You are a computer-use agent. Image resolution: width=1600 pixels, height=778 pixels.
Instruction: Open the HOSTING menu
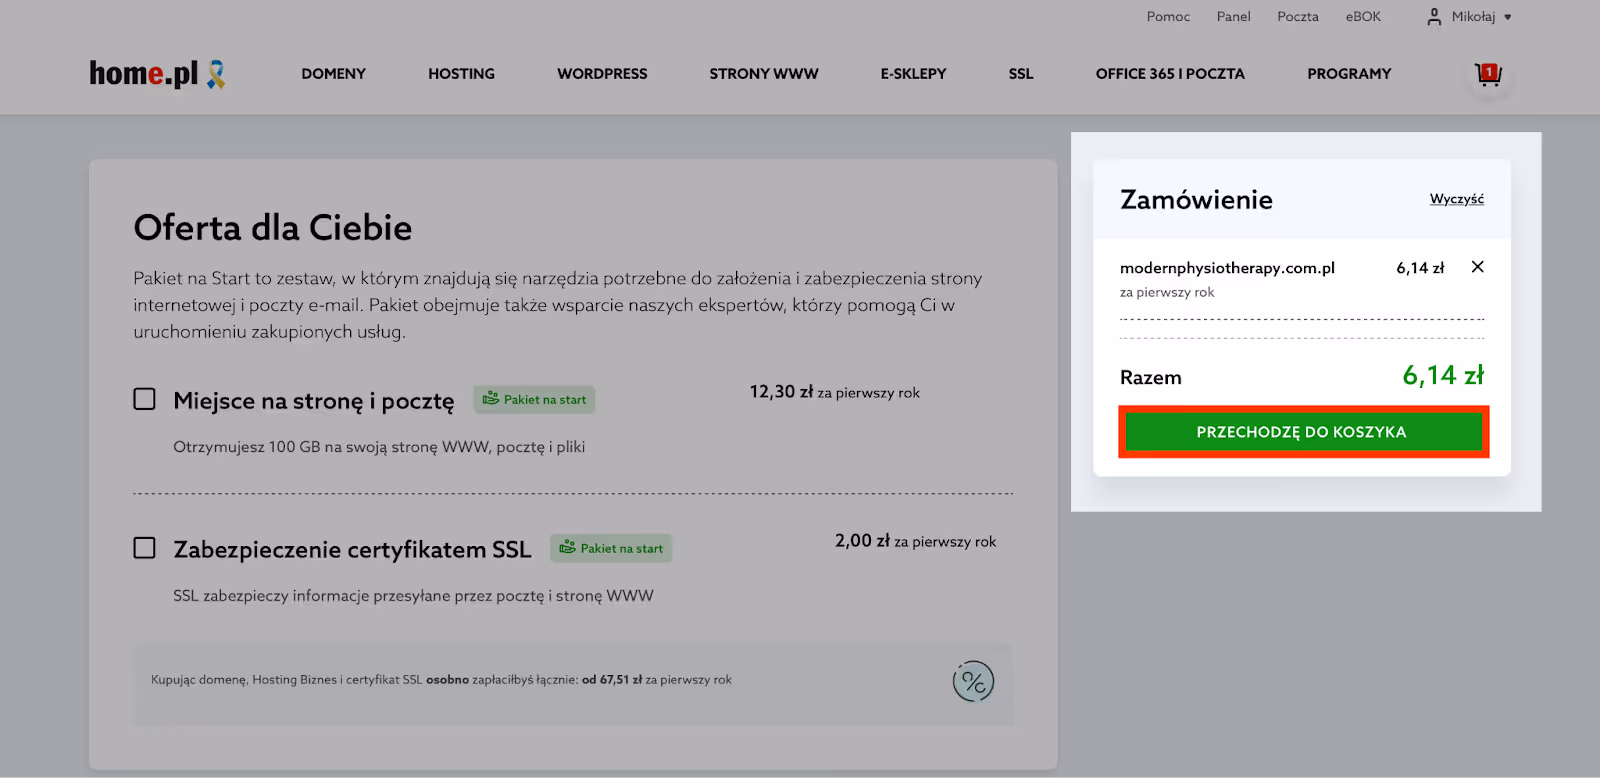coord(461,74)
